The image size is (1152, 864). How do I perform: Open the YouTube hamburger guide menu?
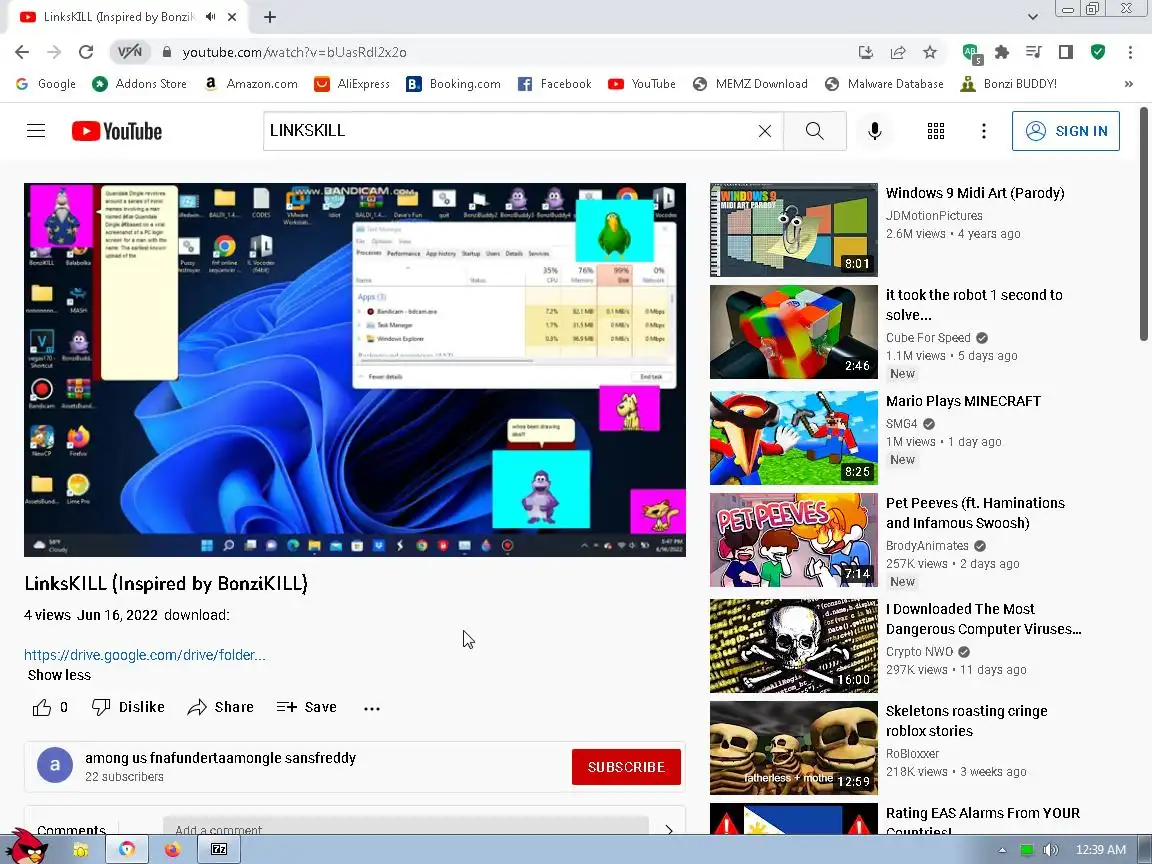tap(36, 131)
